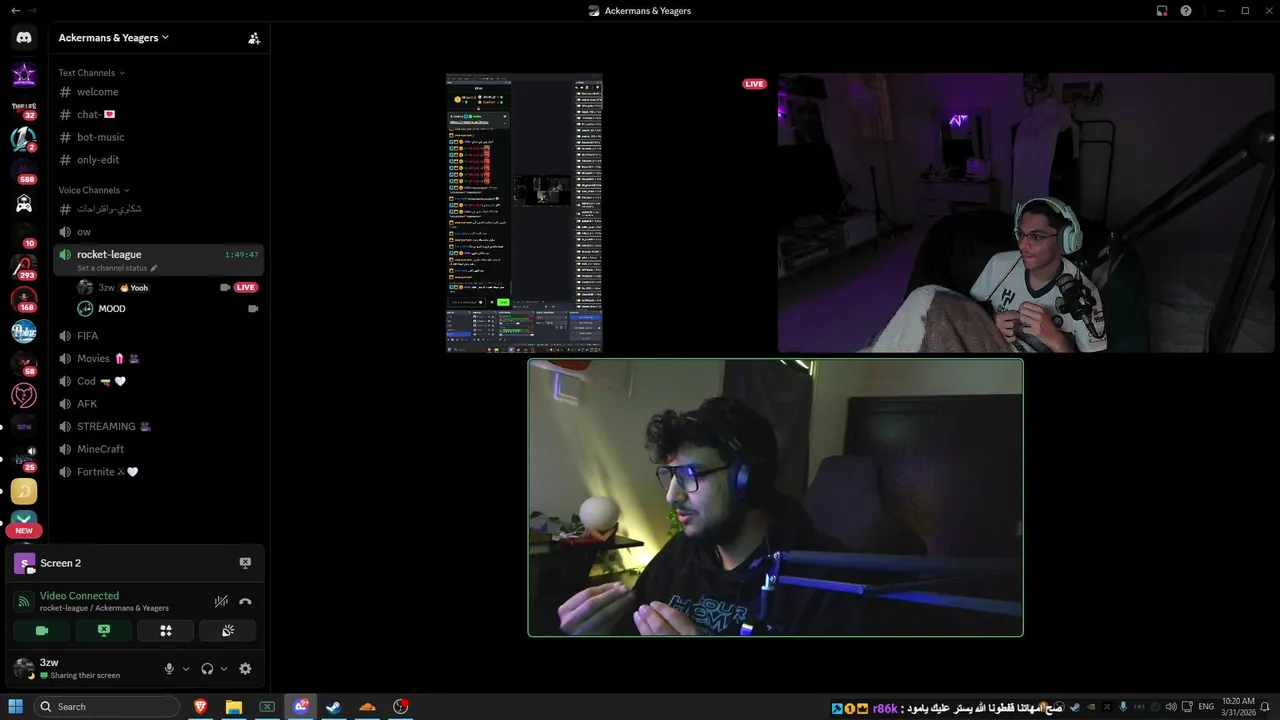
Task: Open the Activities launcher button
Action: pos(166,630)
